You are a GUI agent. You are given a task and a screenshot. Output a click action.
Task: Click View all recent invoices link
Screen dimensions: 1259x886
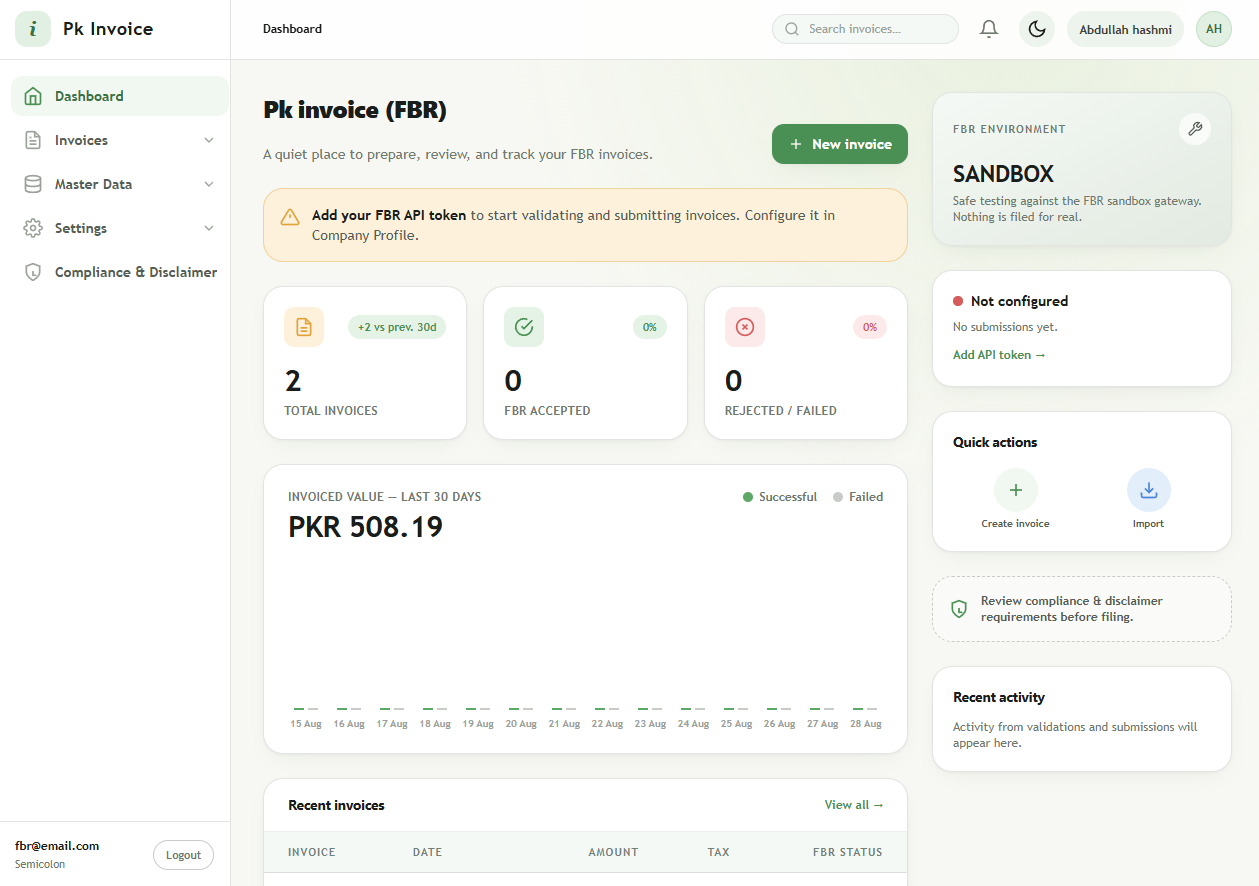pyautogui.click(x=854, y=805)
